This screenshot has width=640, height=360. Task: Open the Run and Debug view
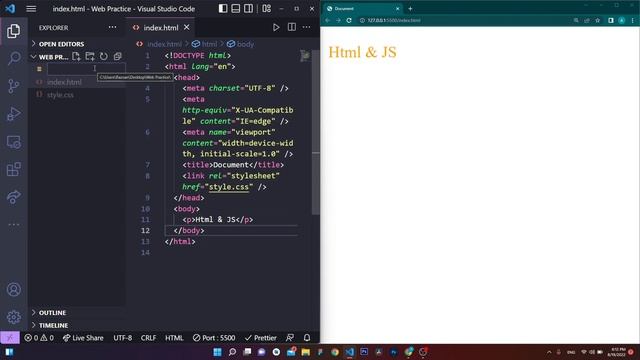pos(13,114)
